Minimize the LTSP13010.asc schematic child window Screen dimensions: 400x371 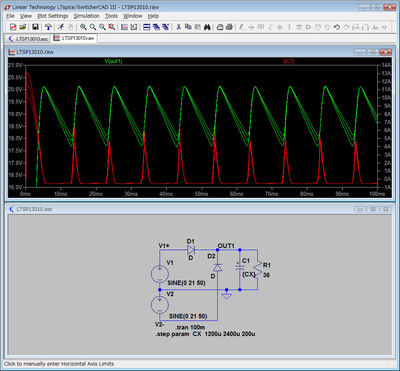[x=360, y=209]
